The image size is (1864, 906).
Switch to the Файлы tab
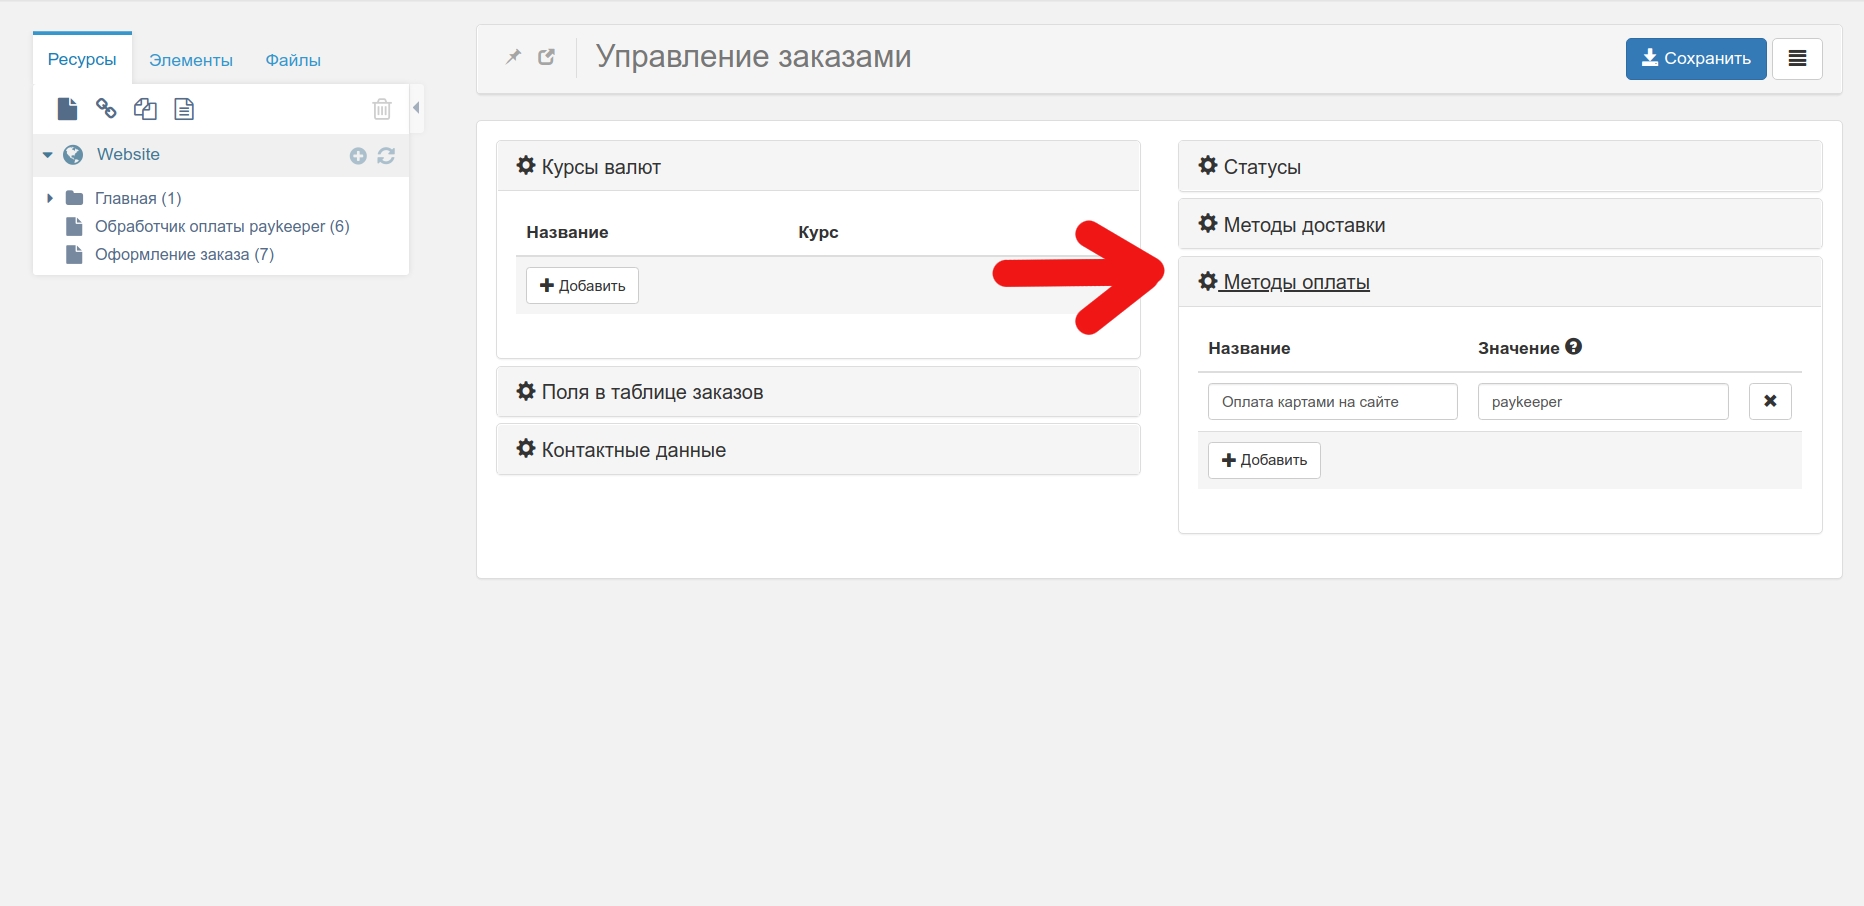[293, 60]
